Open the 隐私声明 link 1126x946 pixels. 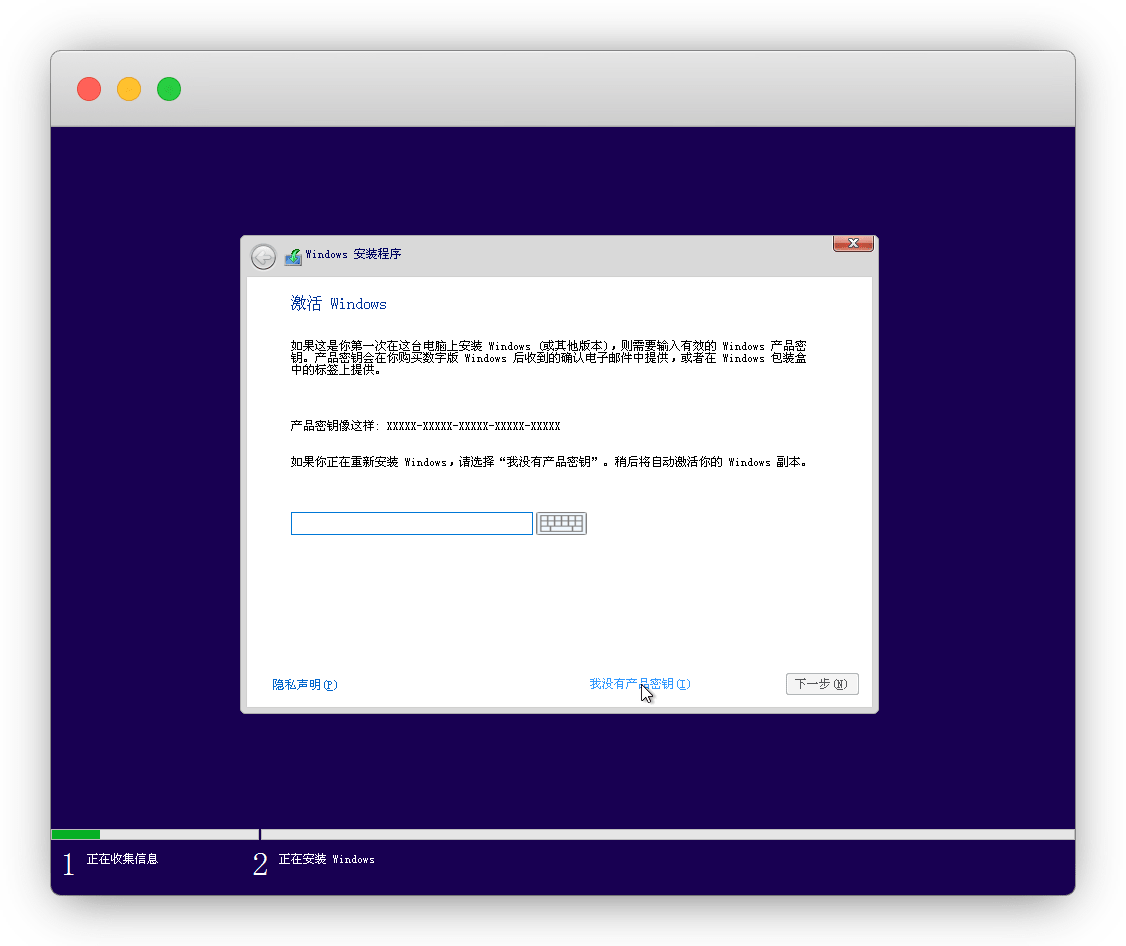click(x=305, y=685)
